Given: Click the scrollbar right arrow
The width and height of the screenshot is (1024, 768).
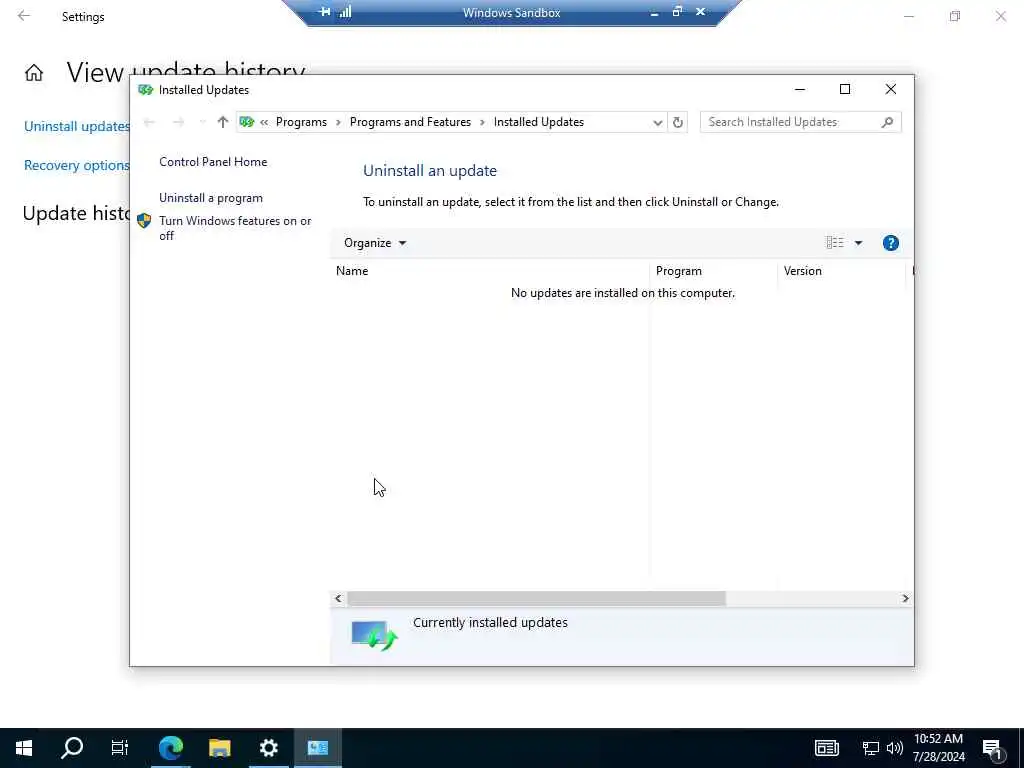Looking at the screenshot, I should tap(905, 598).
